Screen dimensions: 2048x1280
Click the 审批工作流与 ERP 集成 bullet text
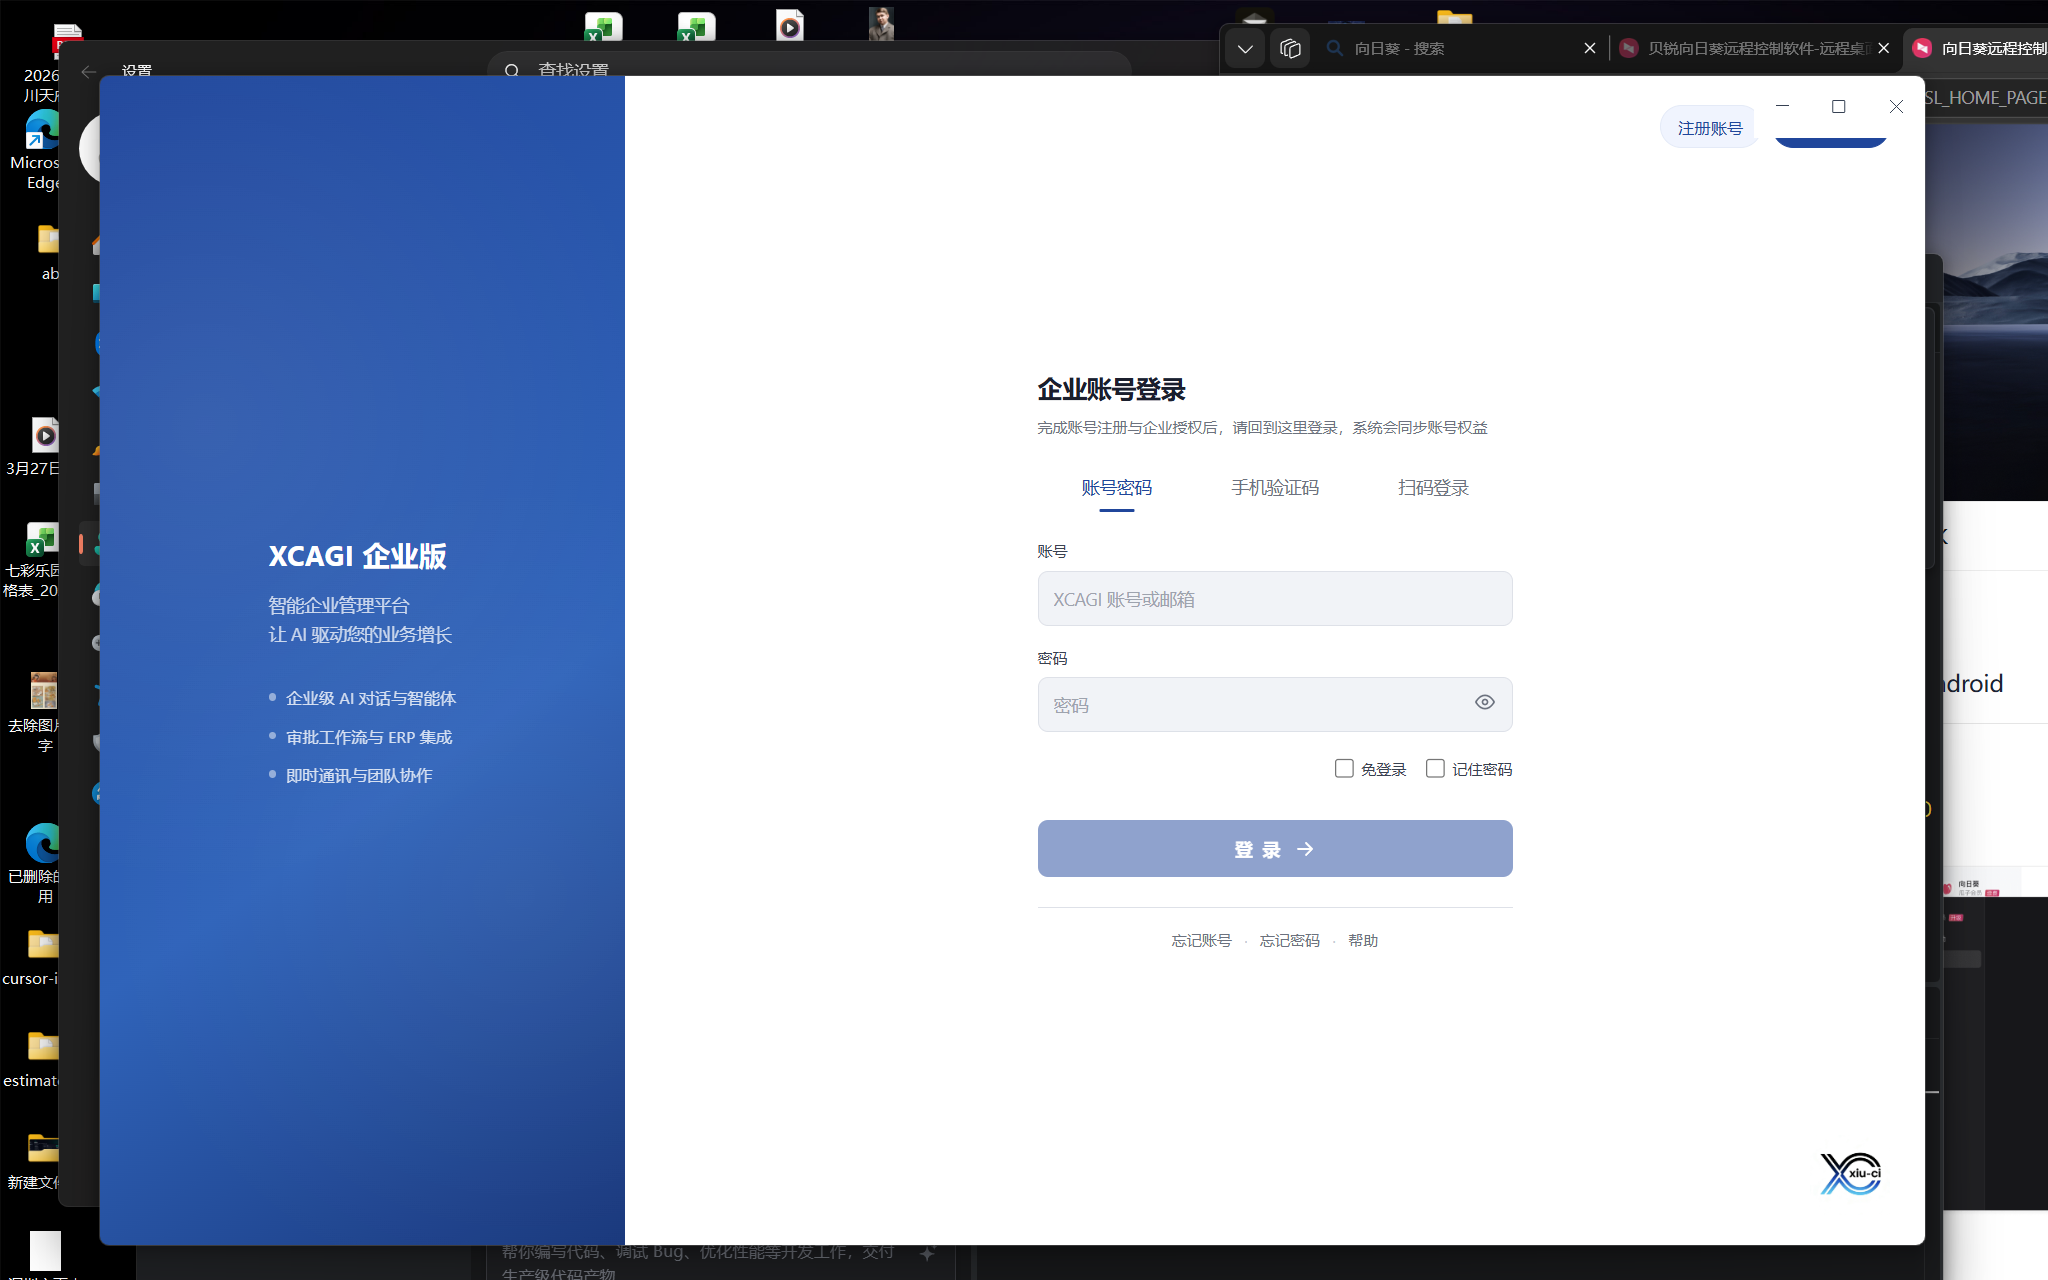[369, 737]
